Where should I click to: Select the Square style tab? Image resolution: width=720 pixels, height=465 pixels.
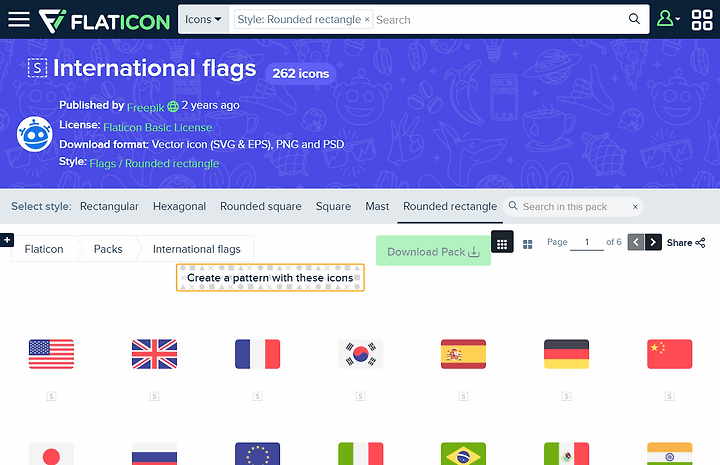[333, 207]
